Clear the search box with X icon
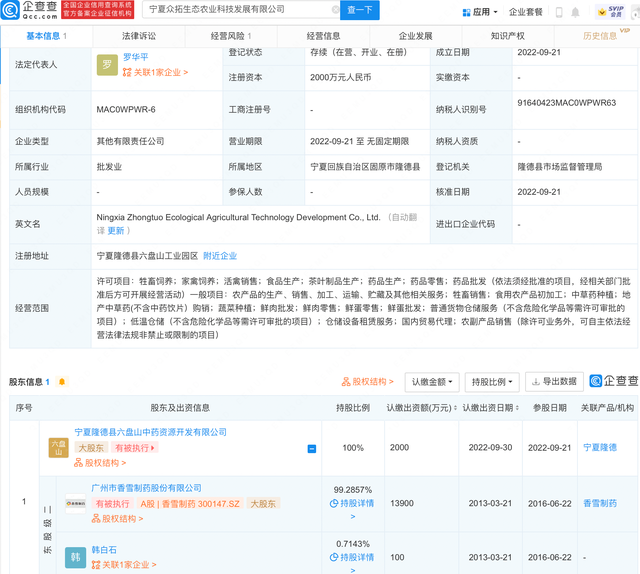This screenshot has height=574, width=640. pyautogui.click(x=335, y=10)
